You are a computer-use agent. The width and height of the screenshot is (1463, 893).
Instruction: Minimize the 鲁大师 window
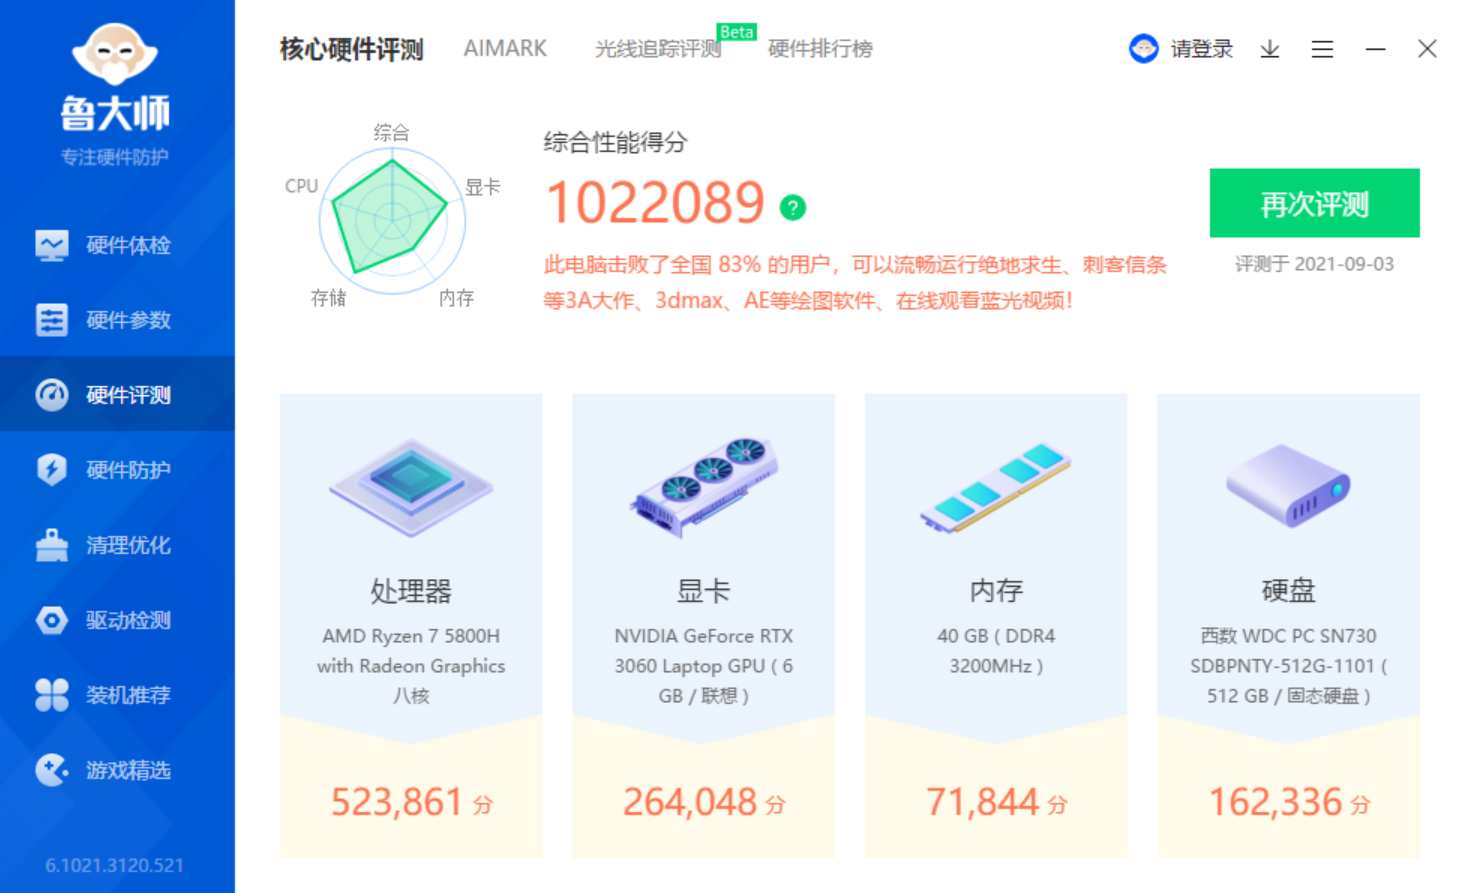pos(1376,49)
